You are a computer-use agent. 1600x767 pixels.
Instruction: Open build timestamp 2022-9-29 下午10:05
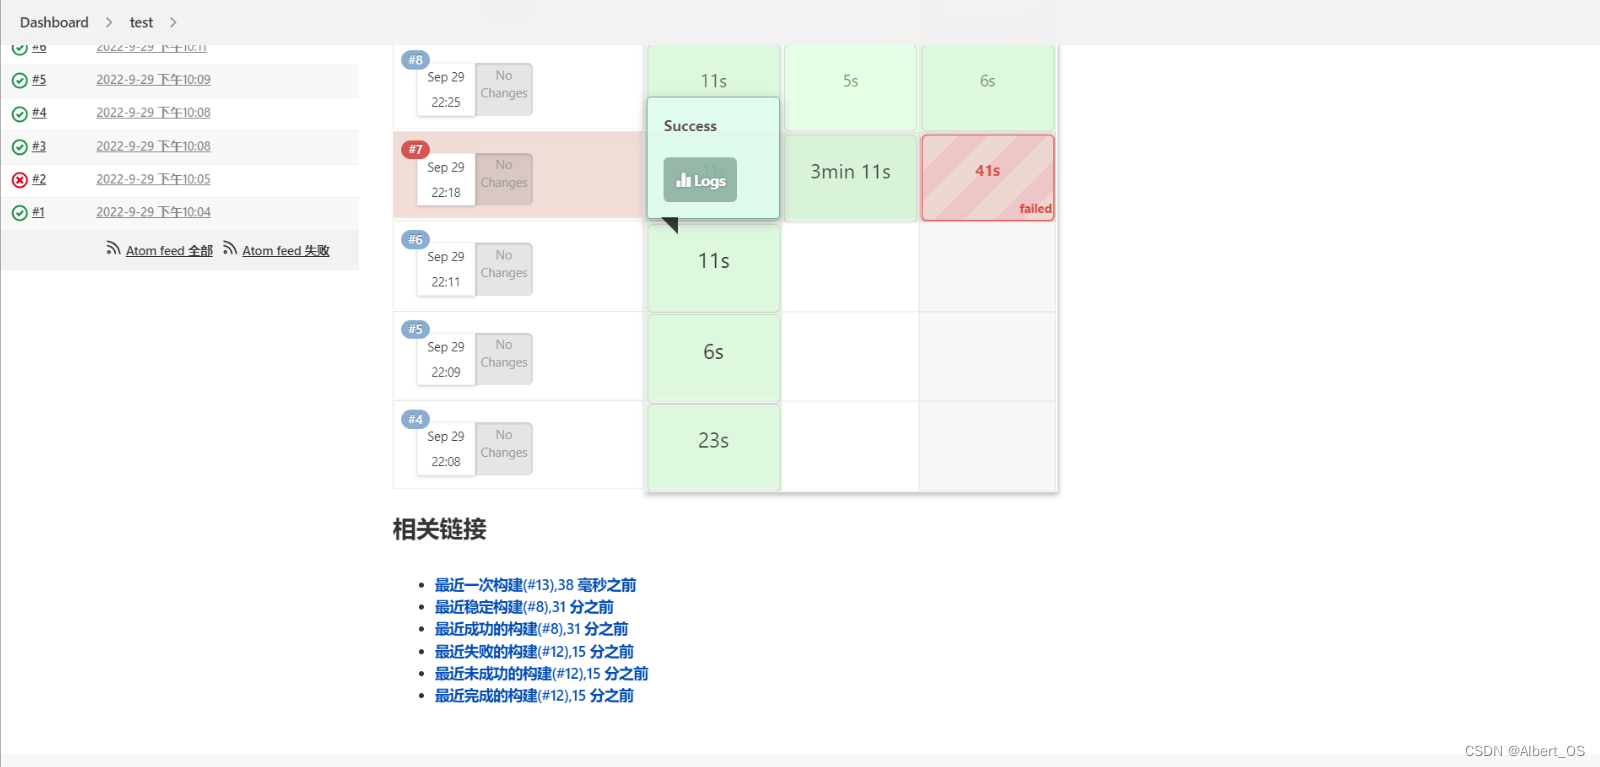(x=153, y=179)
